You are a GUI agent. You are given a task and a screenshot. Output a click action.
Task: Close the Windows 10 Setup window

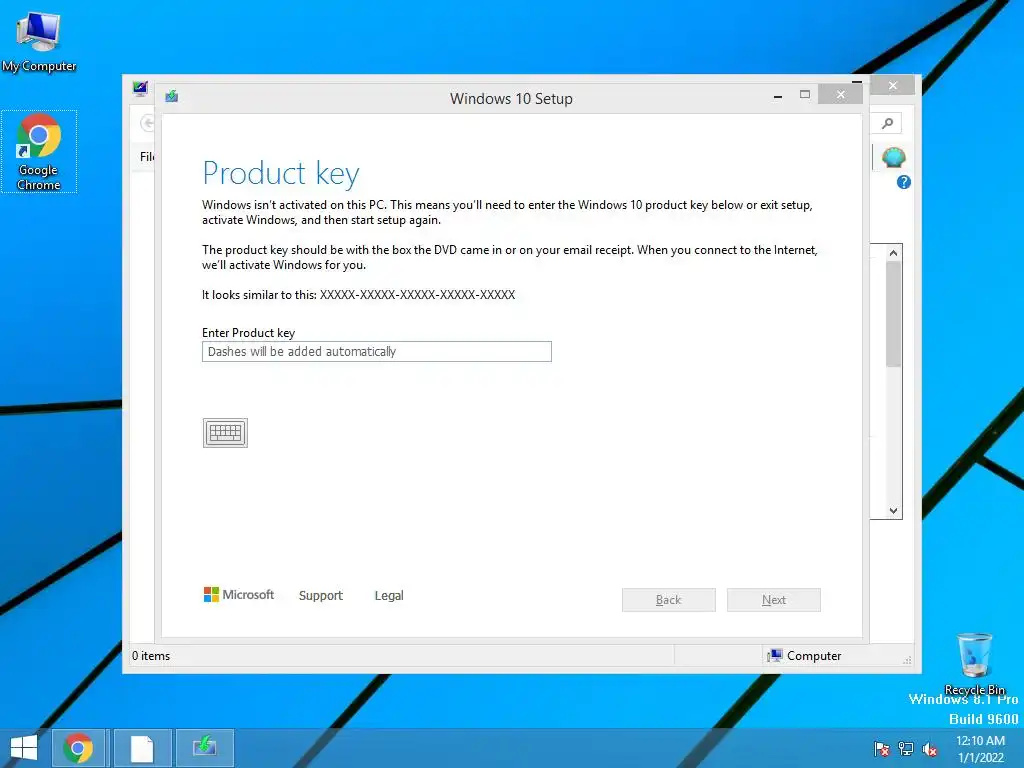tap(840, 95)
